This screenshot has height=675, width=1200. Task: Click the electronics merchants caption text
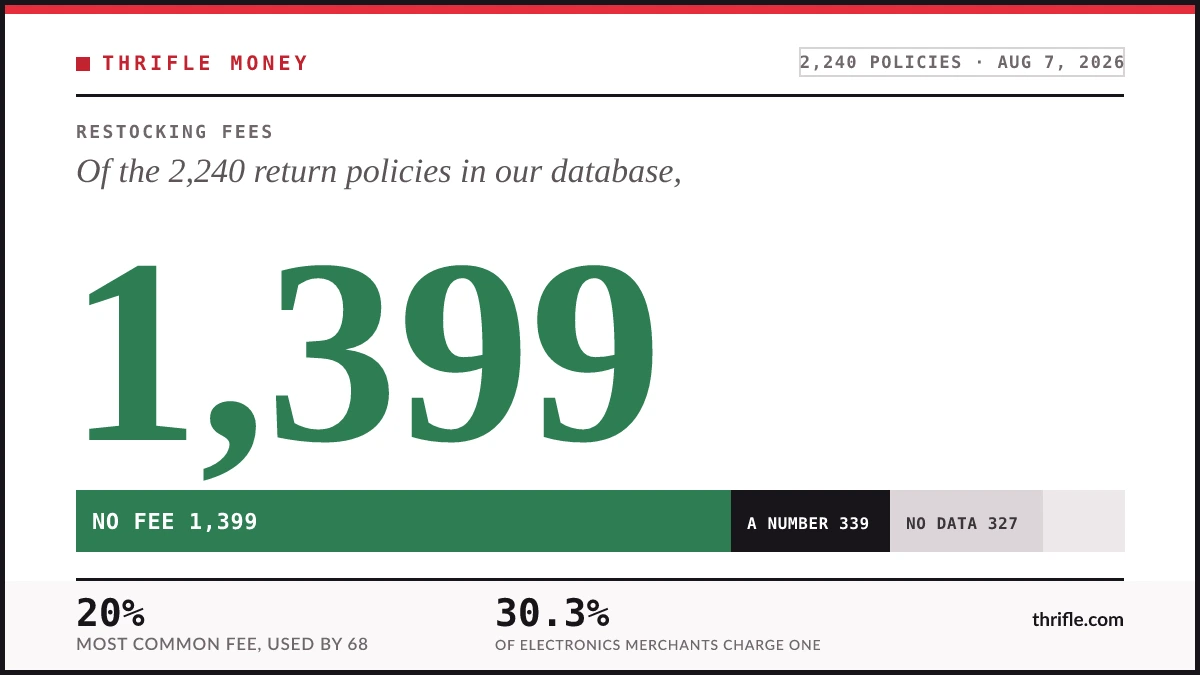coord(658,646)
